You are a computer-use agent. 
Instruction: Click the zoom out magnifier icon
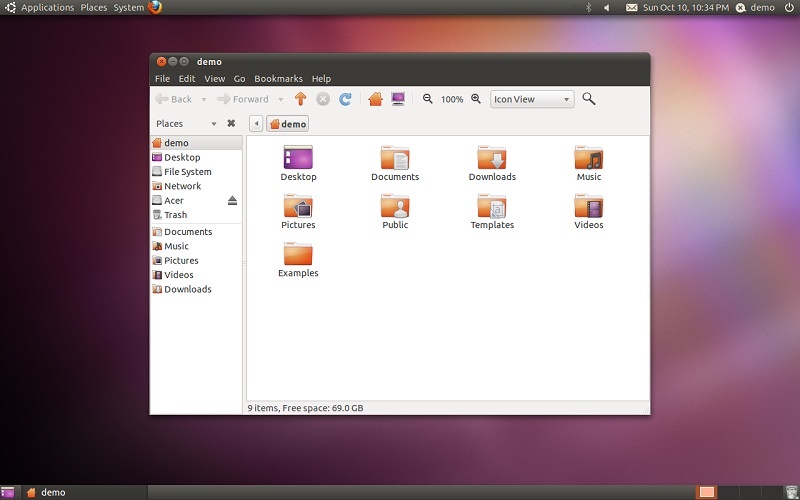coord(428,99)
